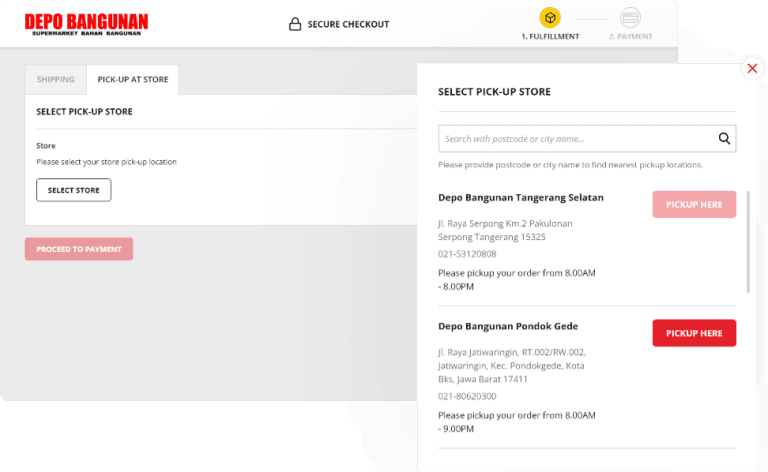The width and height of the screenshot is (768, 472).
Task: Click 'Please select your store pick-up location' text
Action: tap(106, 162)
